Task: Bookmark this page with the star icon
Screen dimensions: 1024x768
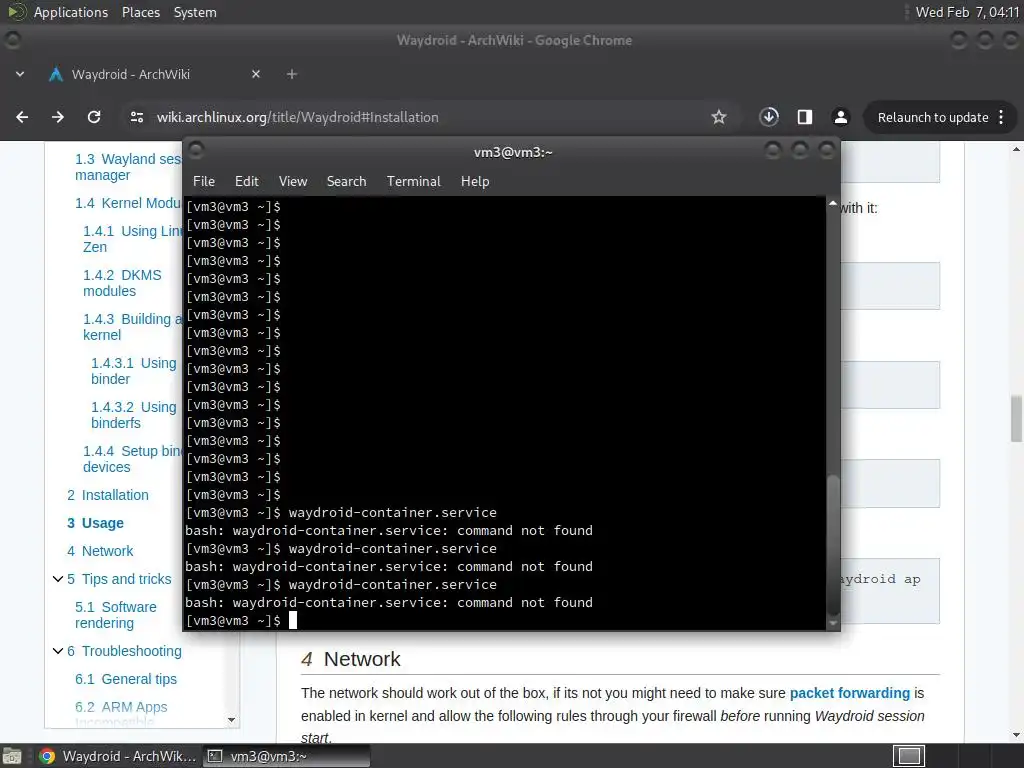Action: [x=718, y=117]
